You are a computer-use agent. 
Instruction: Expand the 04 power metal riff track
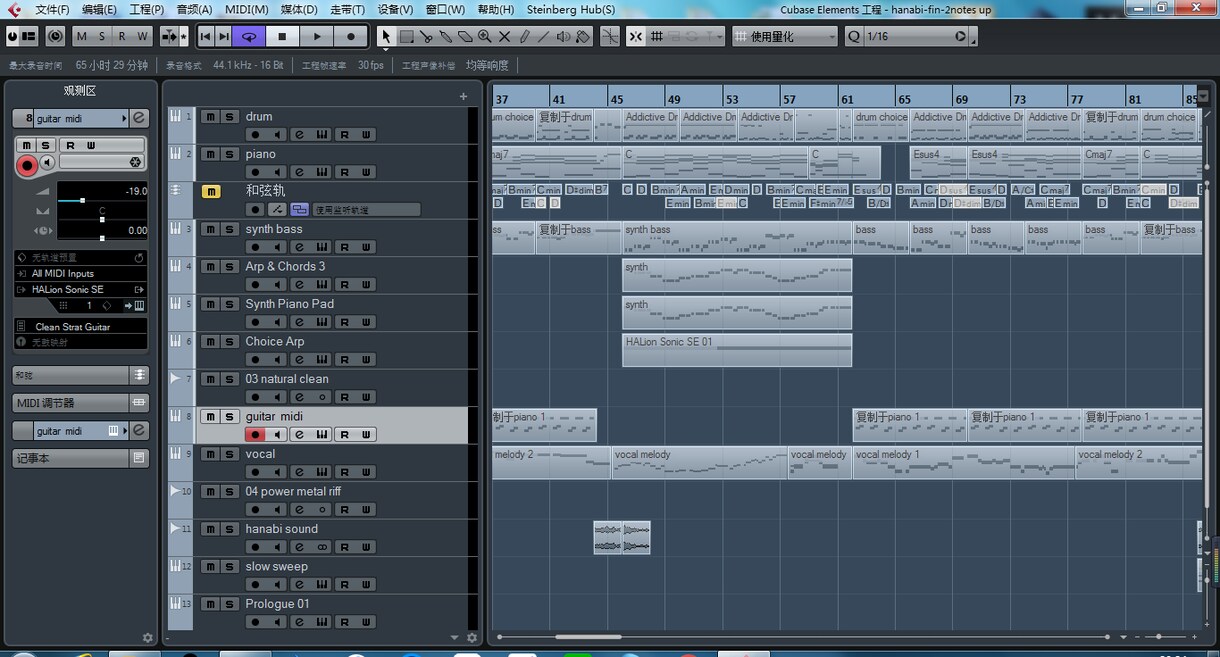pos(175,491)
